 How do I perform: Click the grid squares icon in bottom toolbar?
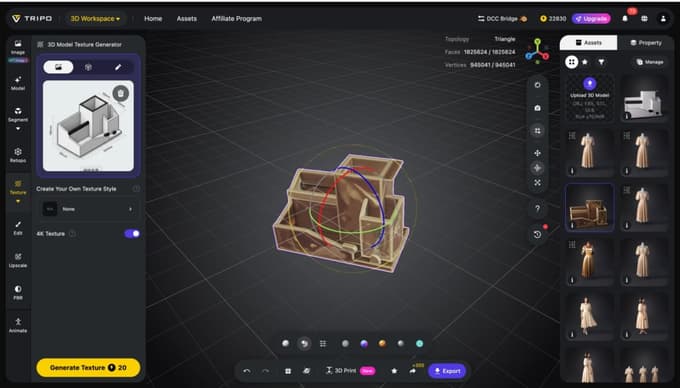pyautogui.click(x=288, y=371)
